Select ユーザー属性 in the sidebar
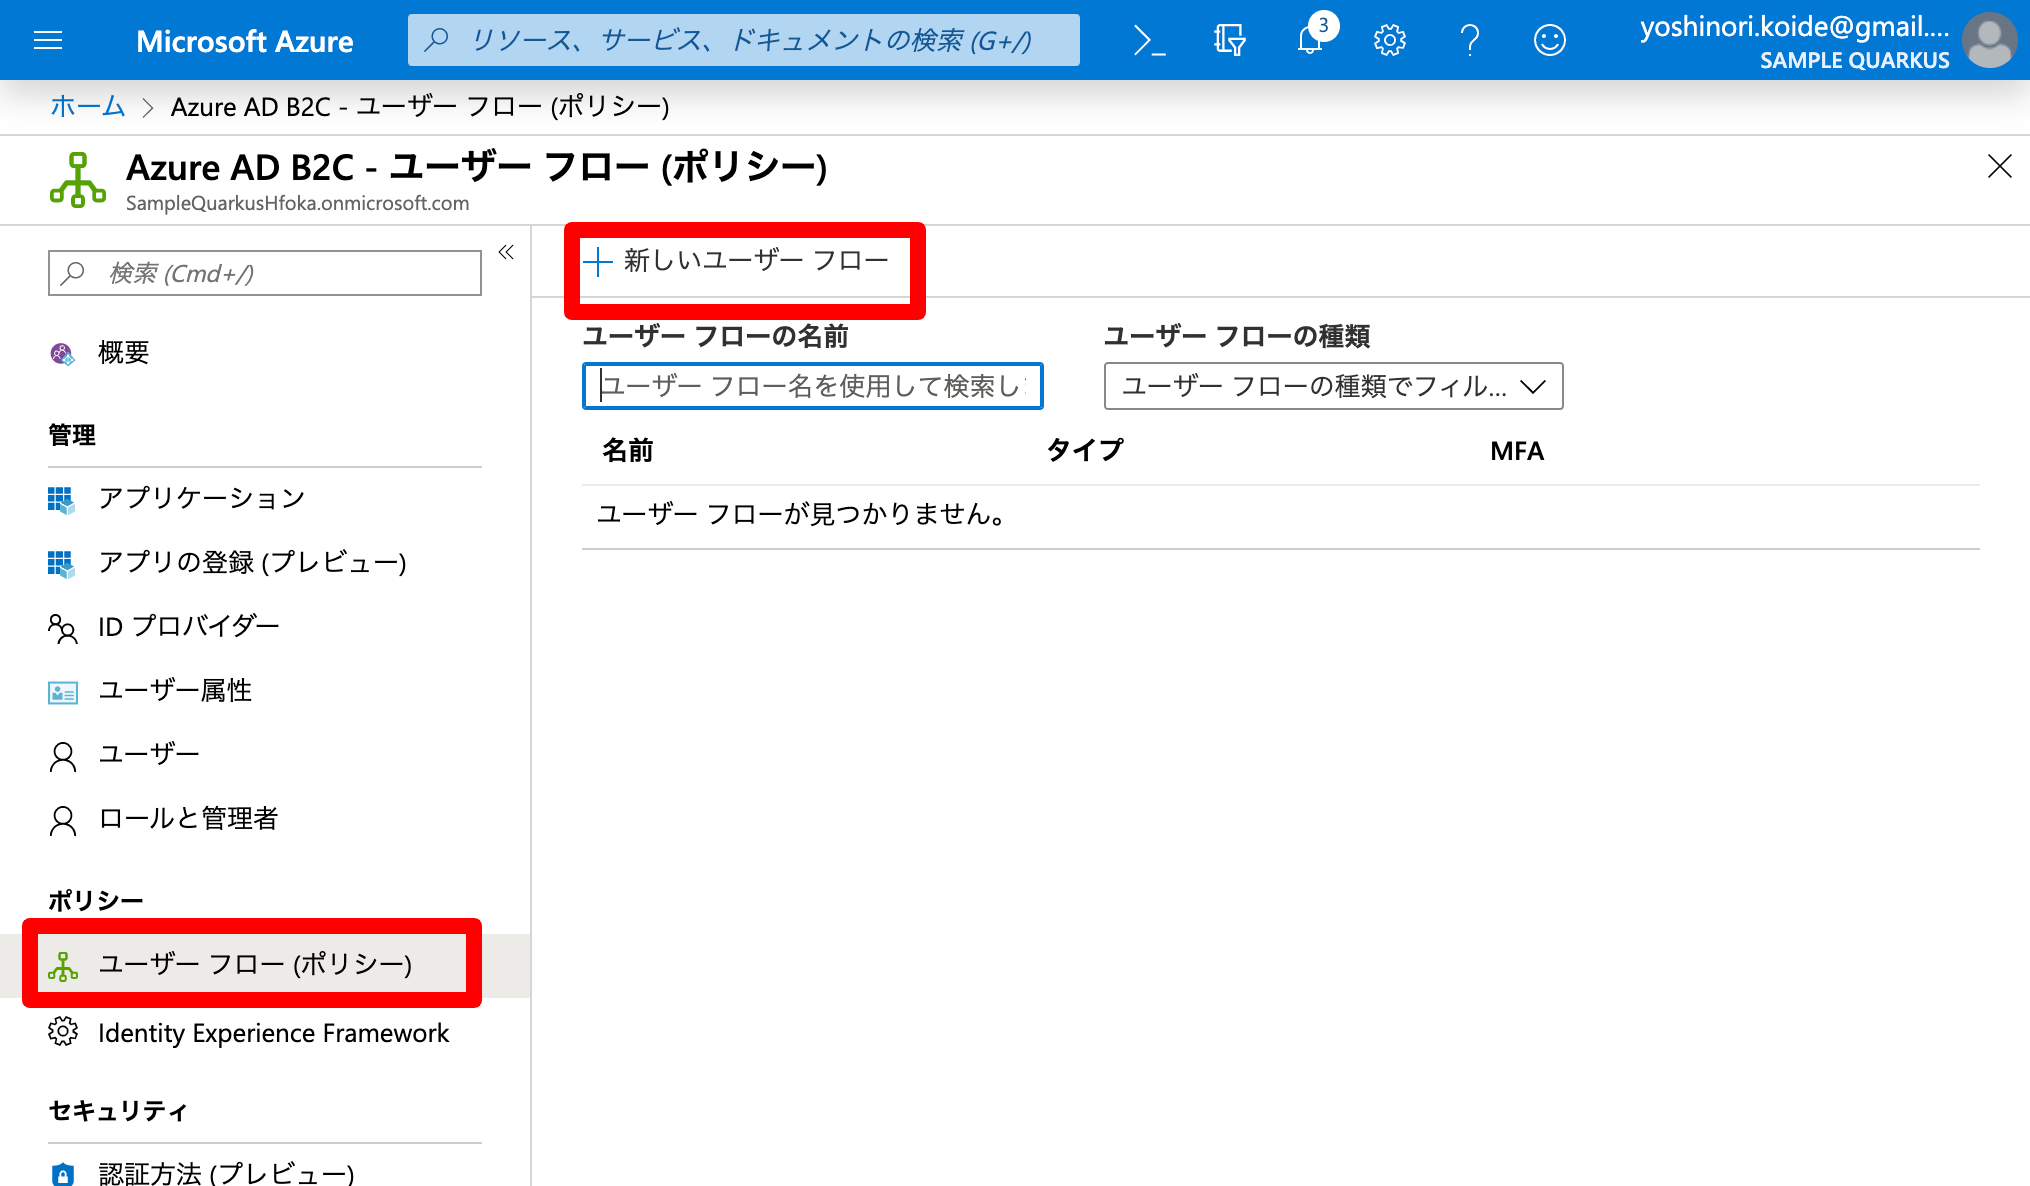This screenshot has width=2030, height=1186. pyautogui.click(x=175, y=690)
